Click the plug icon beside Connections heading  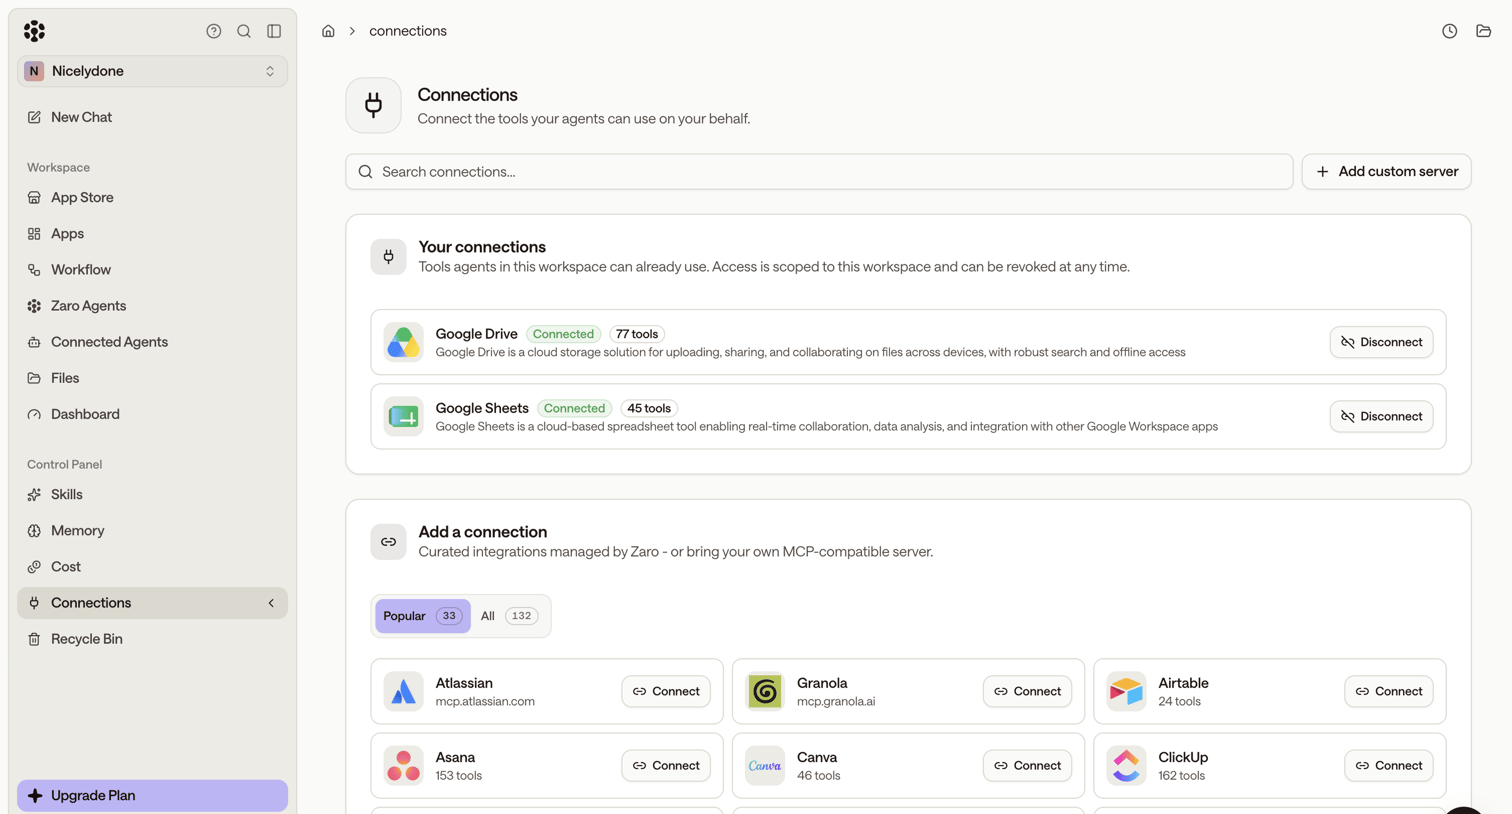(x=373, y=105)
